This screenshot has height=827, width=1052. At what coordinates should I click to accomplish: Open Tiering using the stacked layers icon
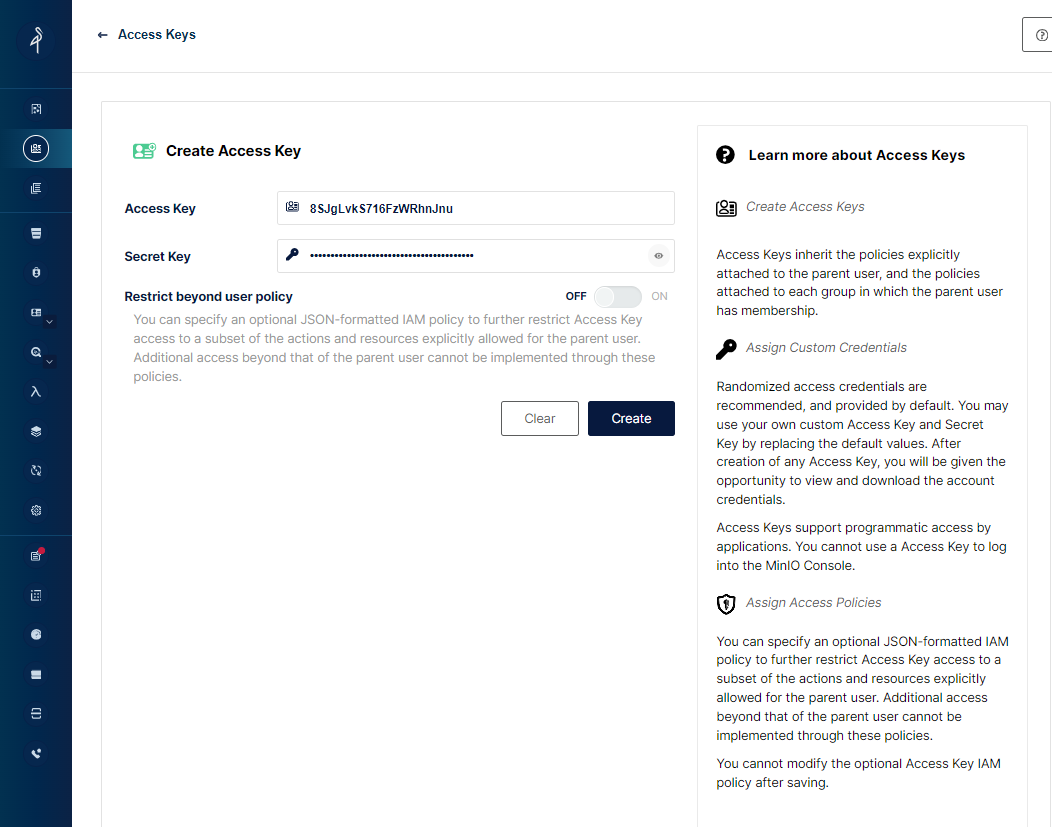tap(36, 432)
